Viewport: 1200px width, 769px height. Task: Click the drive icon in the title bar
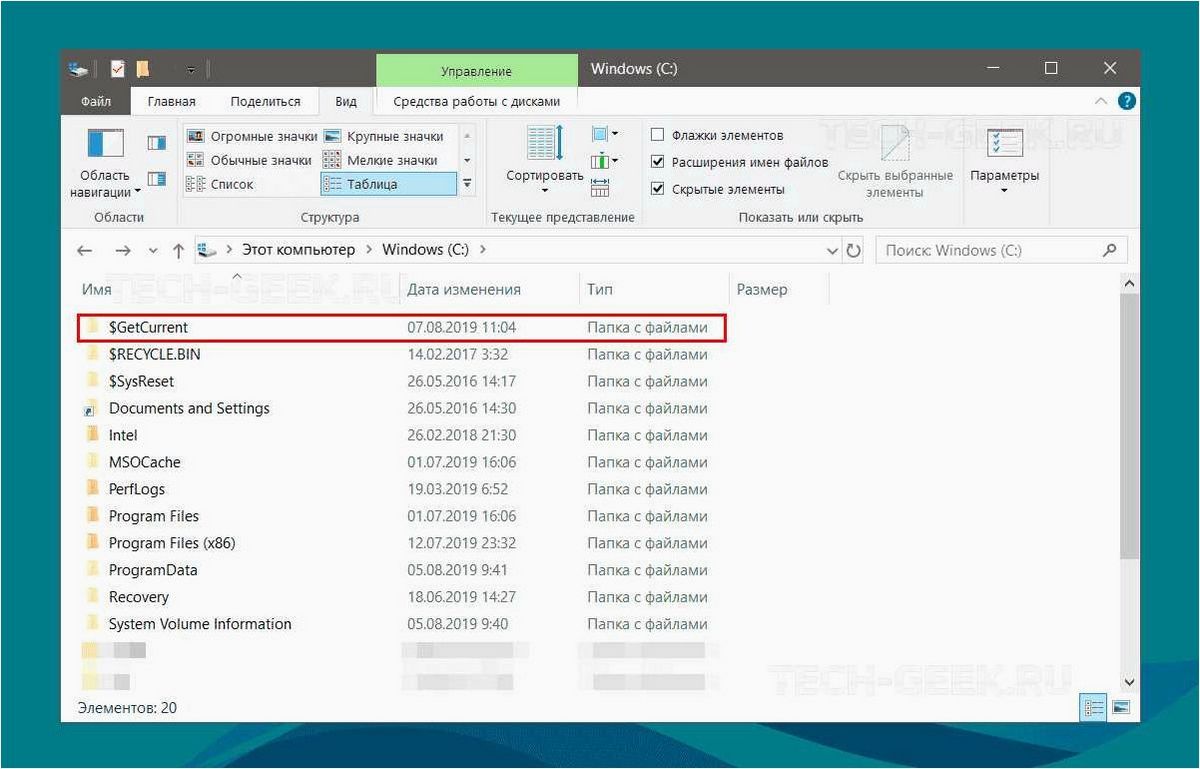tap(79, 70)
